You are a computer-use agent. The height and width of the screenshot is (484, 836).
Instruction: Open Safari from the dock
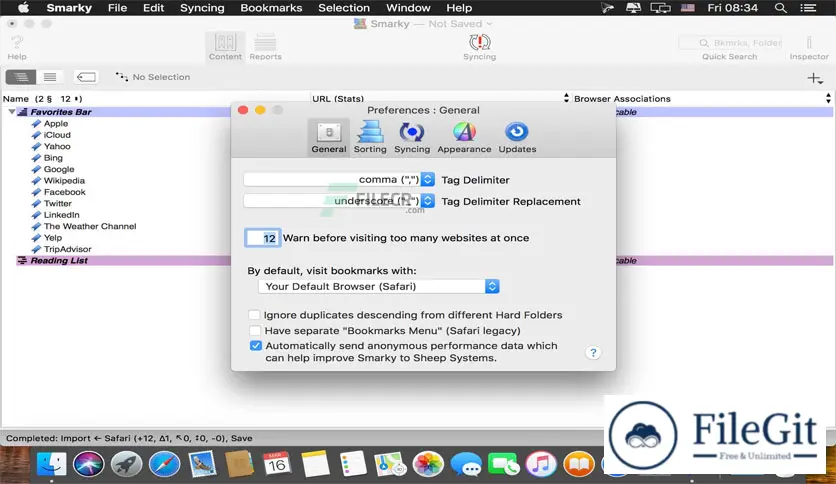164,464
